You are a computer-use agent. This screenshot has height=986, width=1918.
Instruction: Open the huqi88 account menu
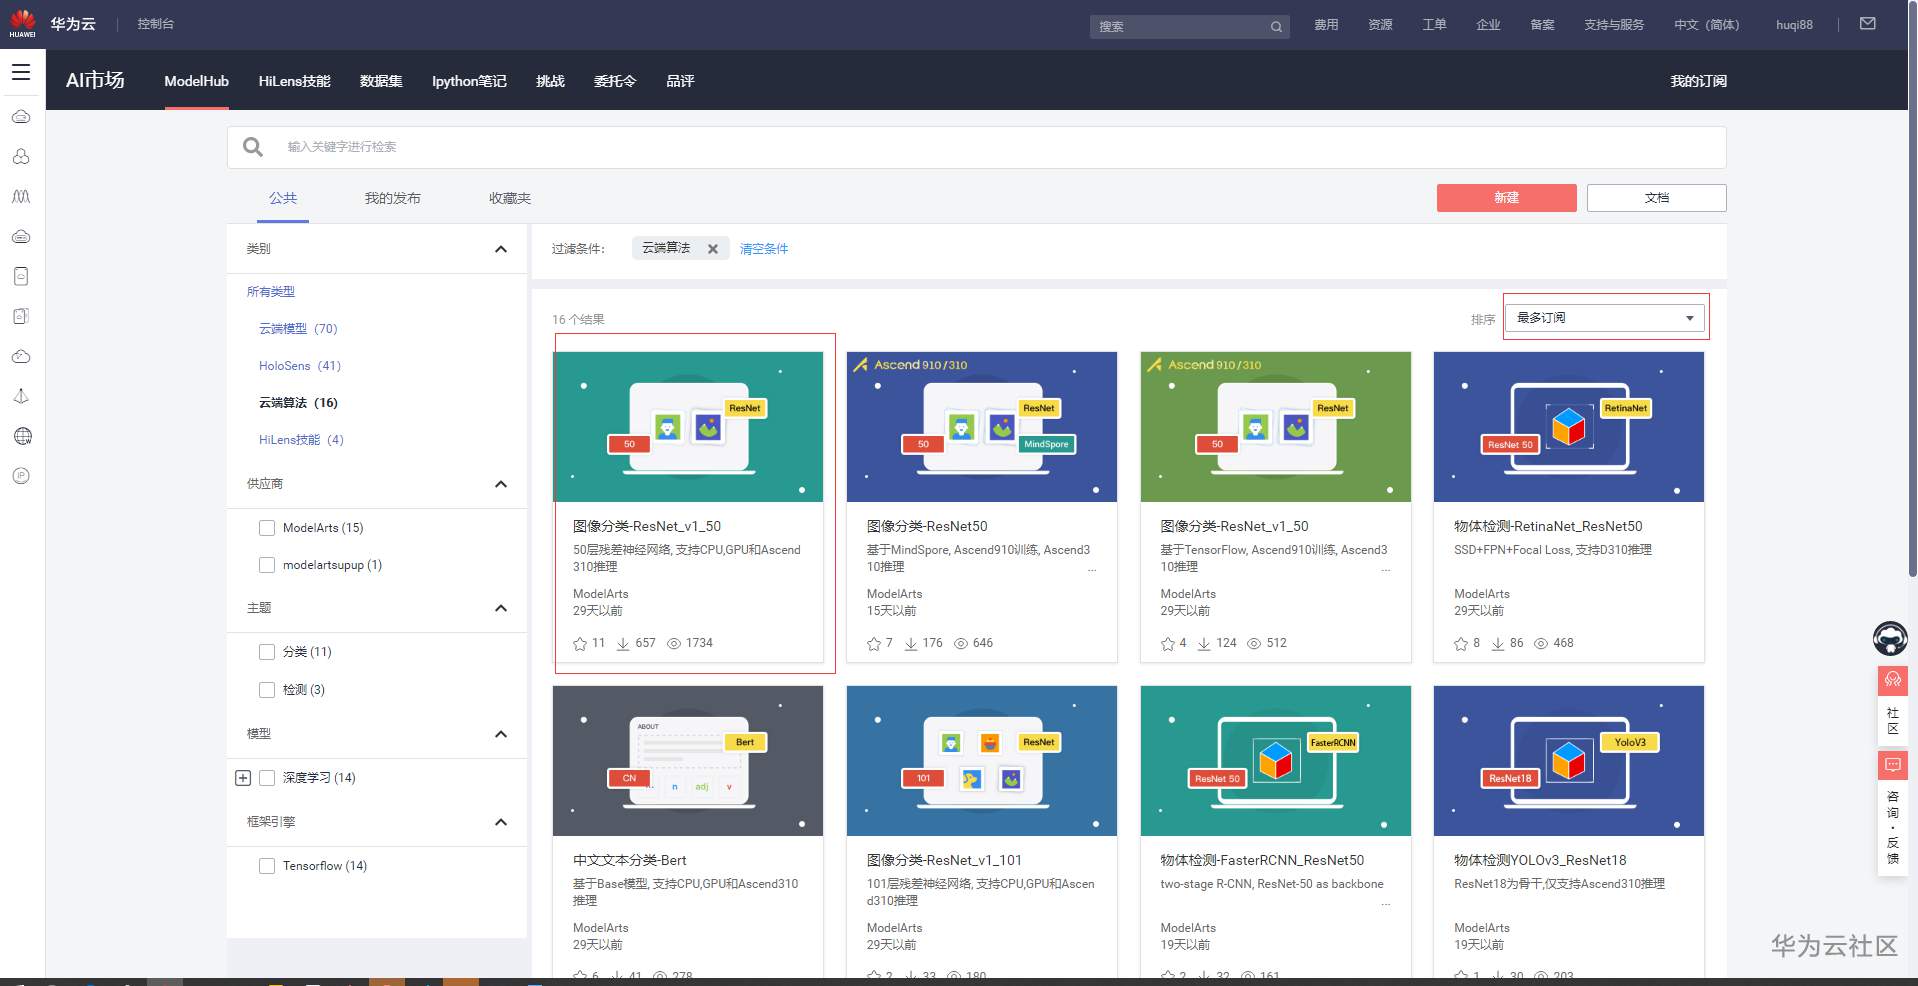(1794, 25)
